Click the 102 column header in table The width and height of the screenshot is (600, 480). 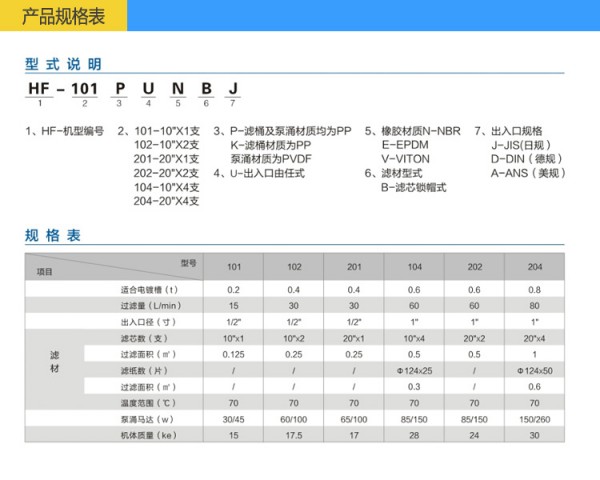(x=294, y=267)
